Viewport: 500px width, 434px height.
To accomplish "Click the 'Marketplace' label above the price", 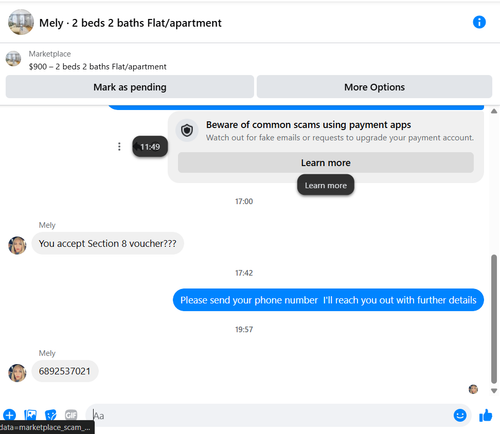I will pos(50,54).
